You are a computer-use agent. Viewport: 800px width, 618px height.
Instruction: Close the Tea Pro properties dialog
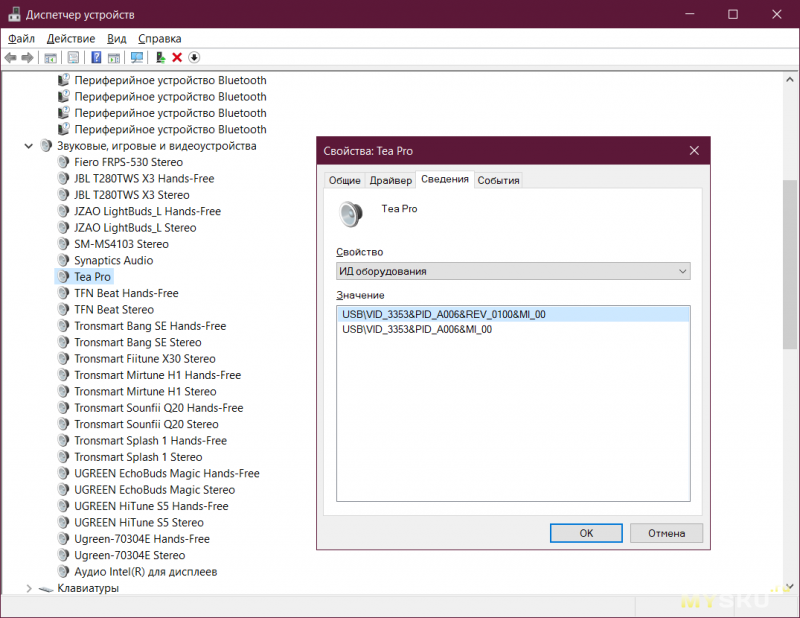[694, 151]
